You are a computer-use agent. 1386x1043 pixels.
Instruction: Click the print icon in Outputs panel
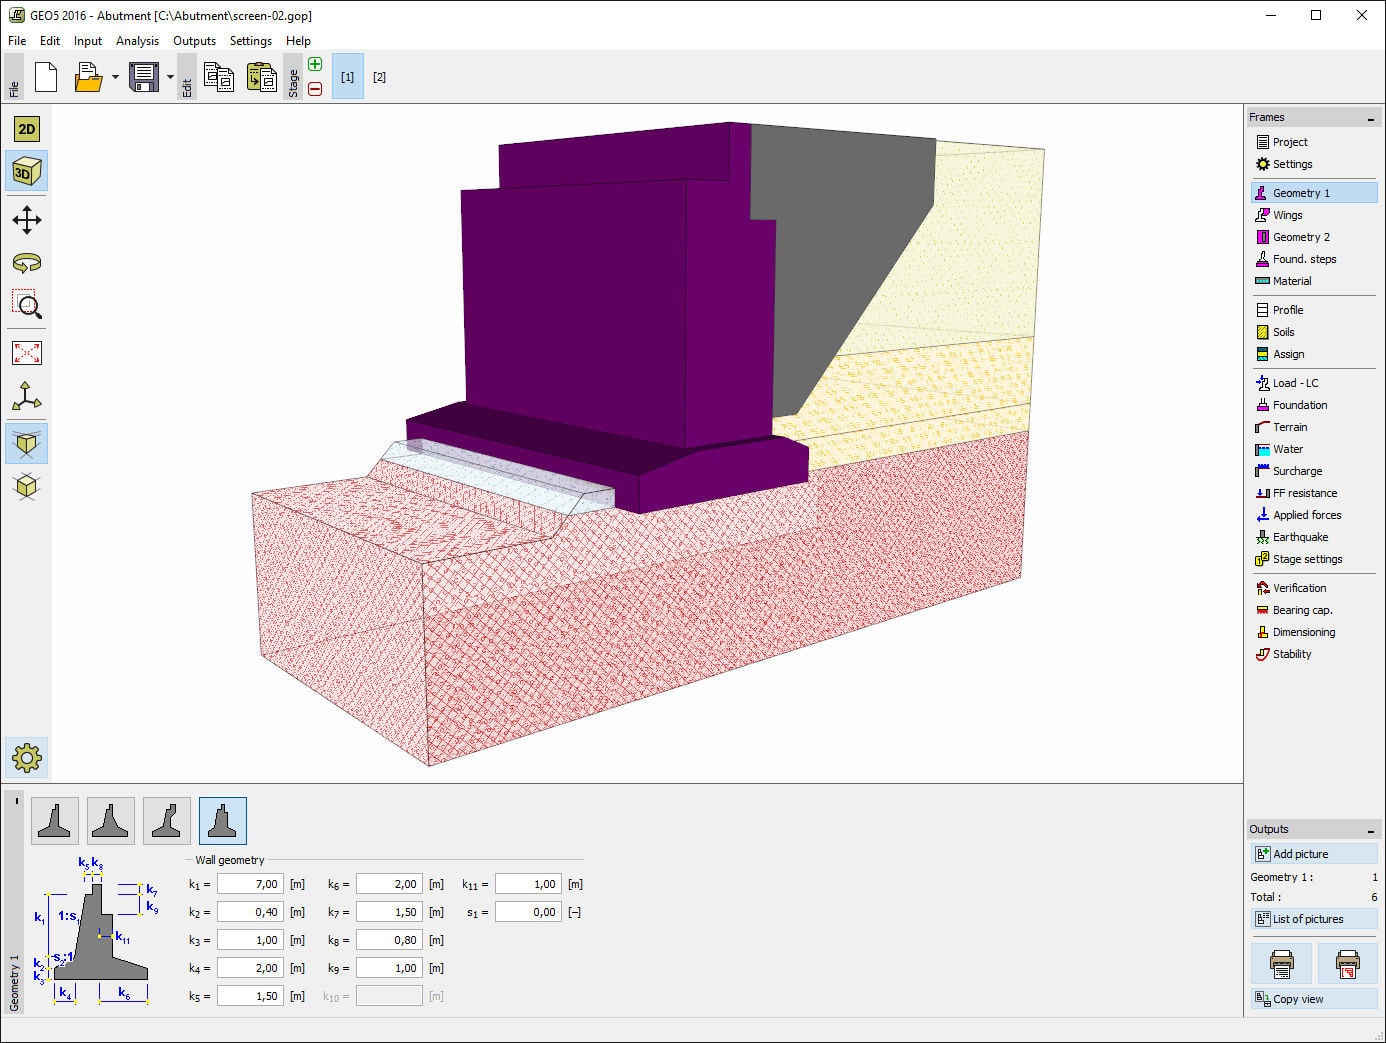[x=1281, y=963]
